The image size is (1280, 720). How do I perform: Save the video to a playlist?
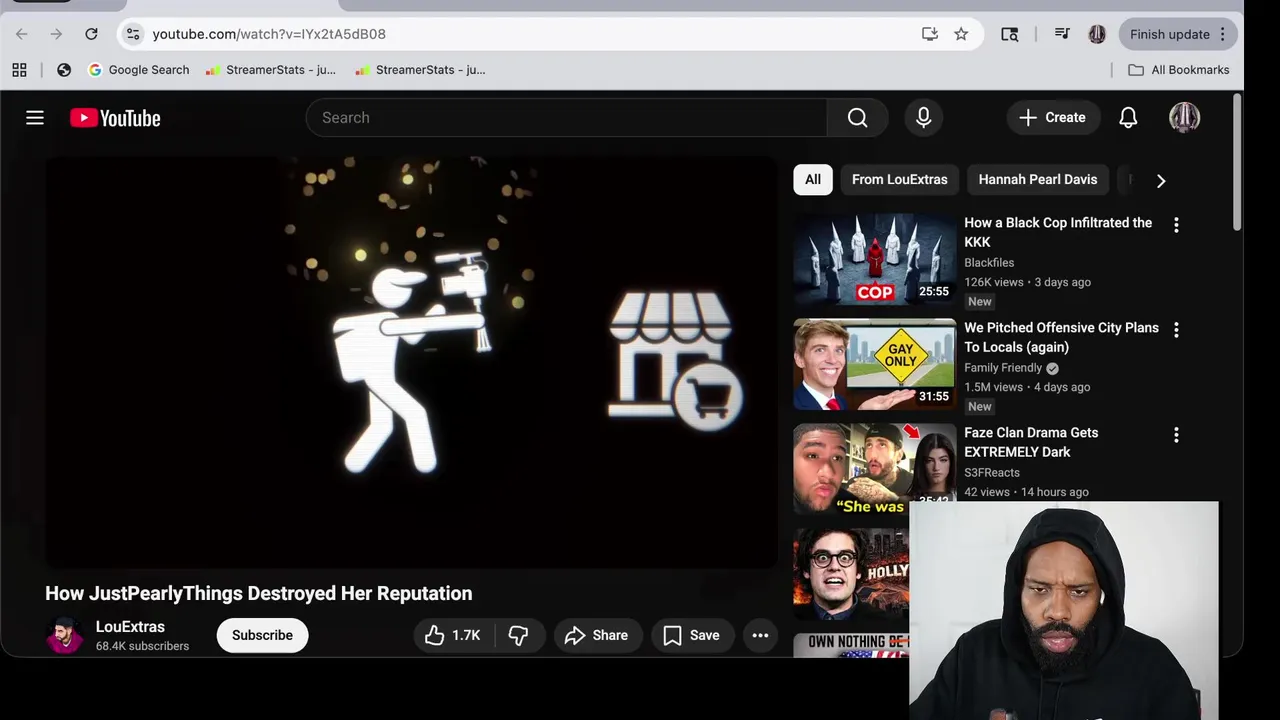point(692,635)
